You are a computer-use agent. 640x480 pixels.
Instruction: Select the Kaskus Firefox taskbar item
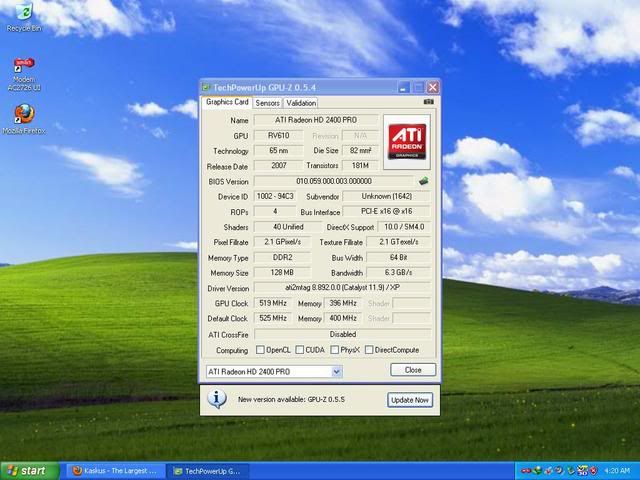pos(116,471)
